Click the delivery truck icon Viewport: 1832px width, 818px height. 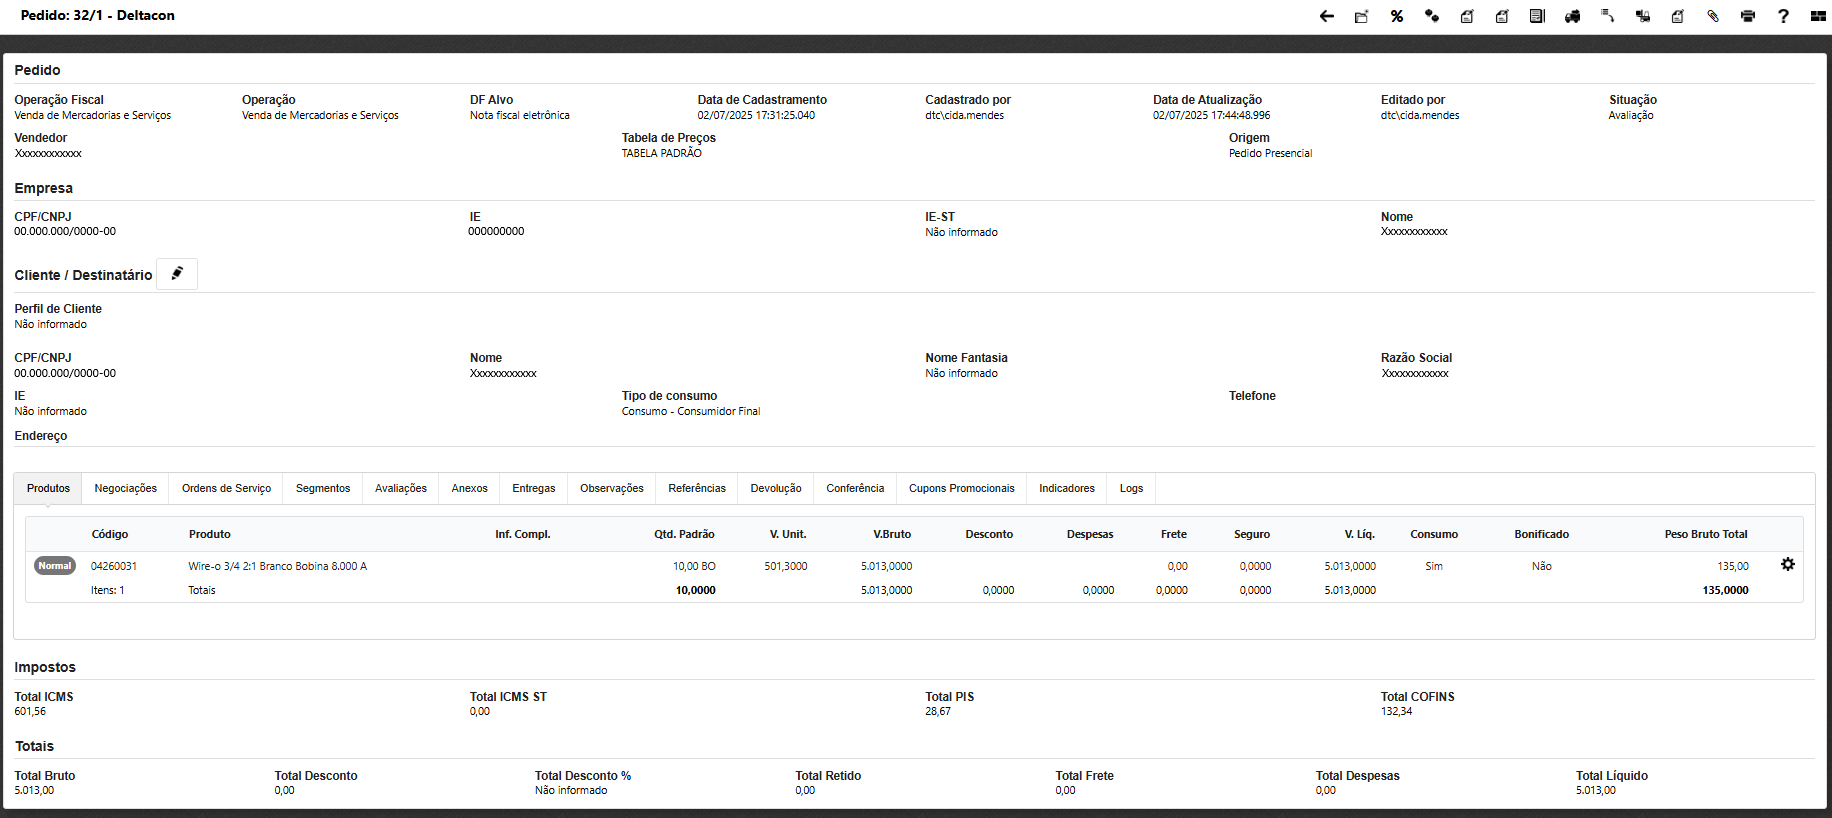pos(1572,16)
